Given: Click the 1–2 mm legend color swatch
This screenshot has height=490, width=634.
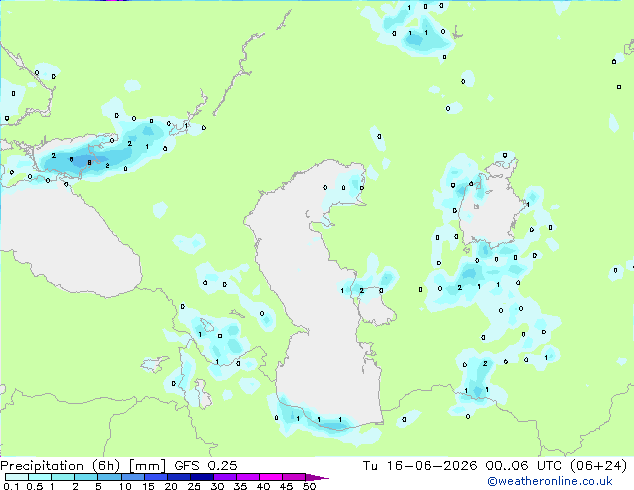Looking at the screenshot, I should 63,477.
